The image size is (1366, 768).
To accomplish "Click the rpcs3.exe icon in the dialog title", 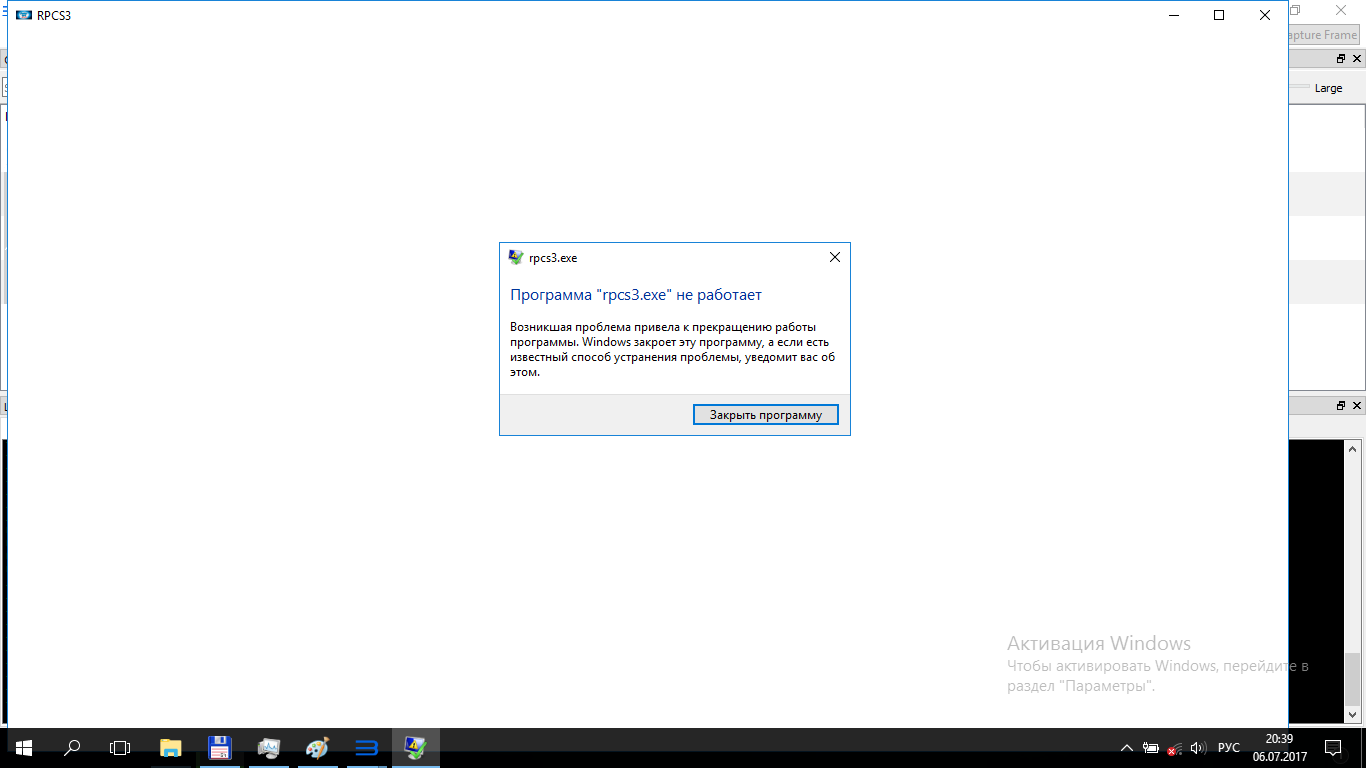I will (x=516, y=257).
